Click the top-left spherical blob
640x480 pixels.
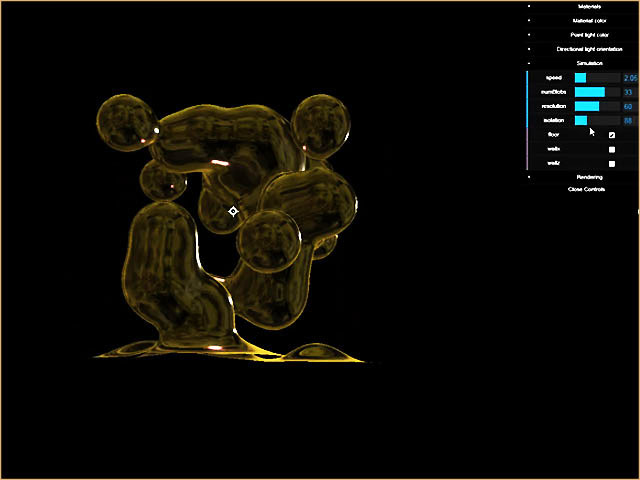point(126,122)
